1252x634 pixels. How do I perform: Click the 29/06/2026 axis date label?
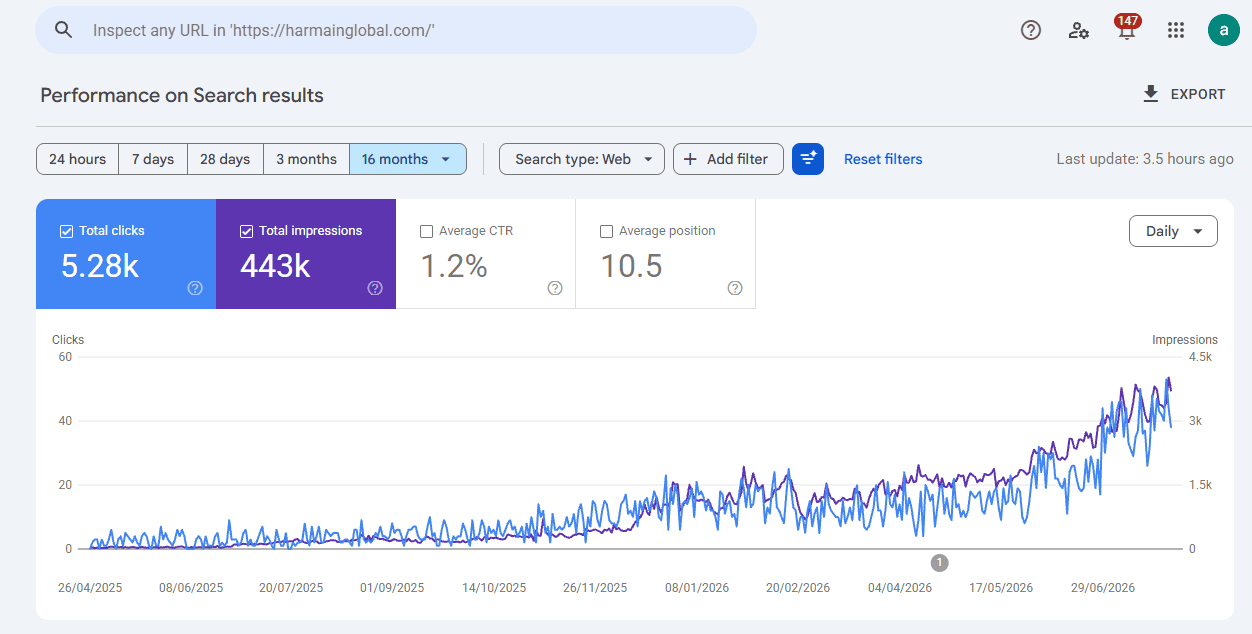tap(1103, 588)
